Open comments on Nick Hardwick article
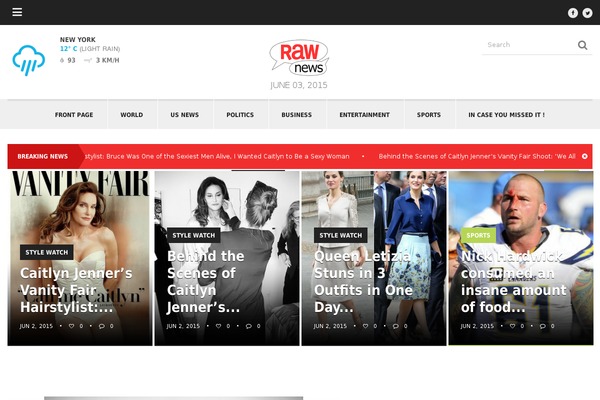The width and height of the screenshot is (600, 400). click(543, 326)
